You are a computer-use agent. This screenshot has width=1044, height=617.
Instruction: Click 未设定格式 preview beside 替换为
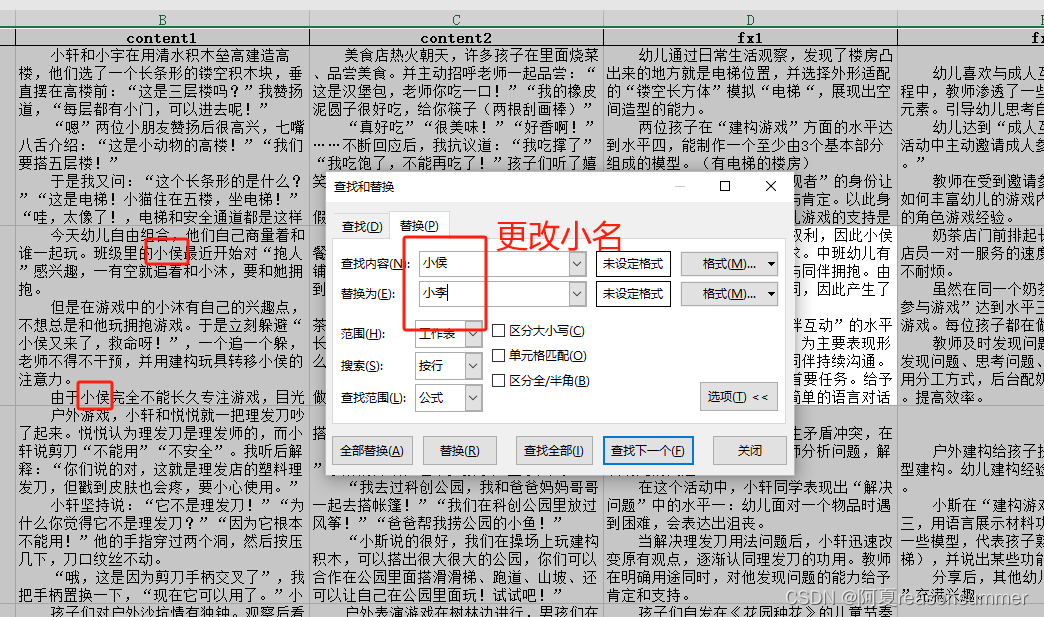click(633, 294)
